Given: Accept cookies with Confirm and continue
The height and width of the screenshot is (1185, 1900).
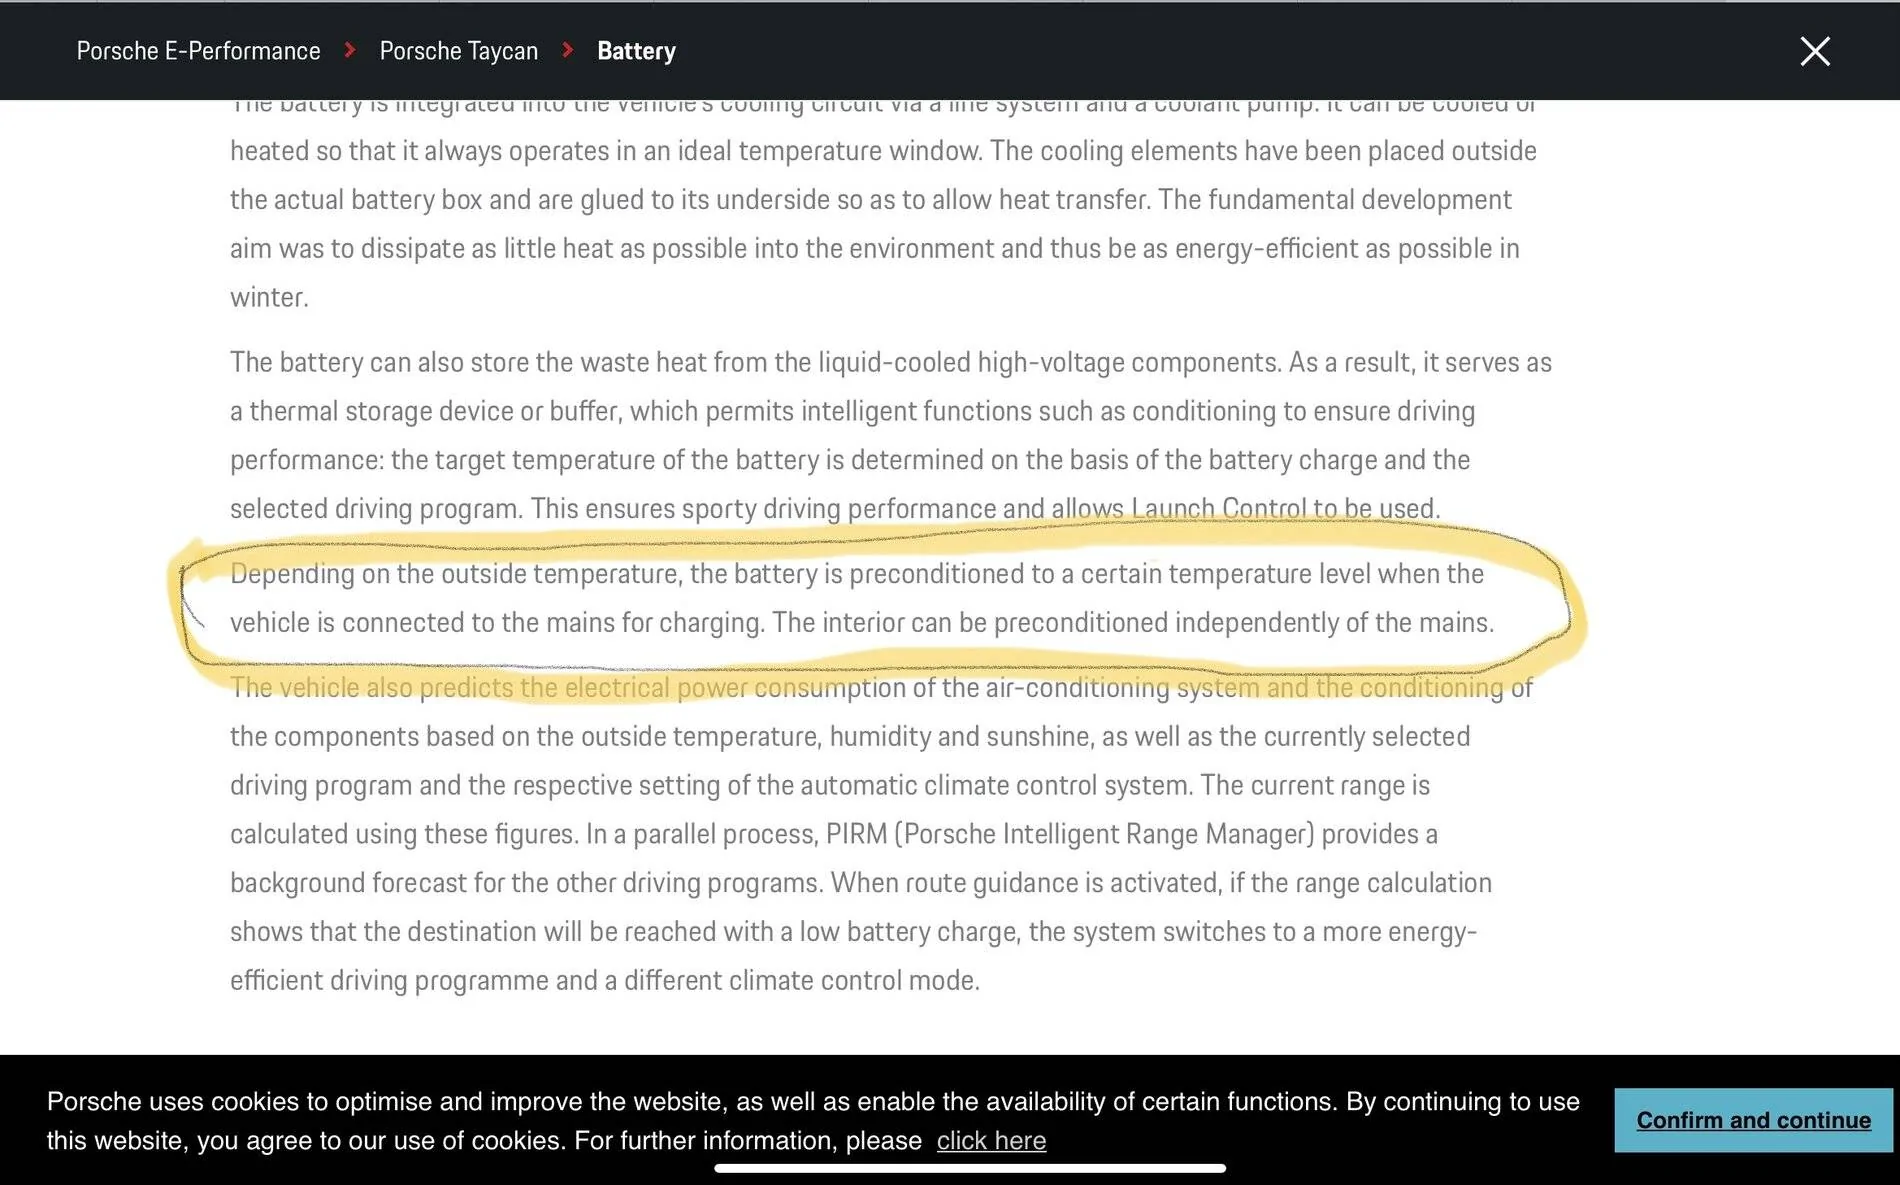Looking at the screenshot, I should coord(1753,1120).
